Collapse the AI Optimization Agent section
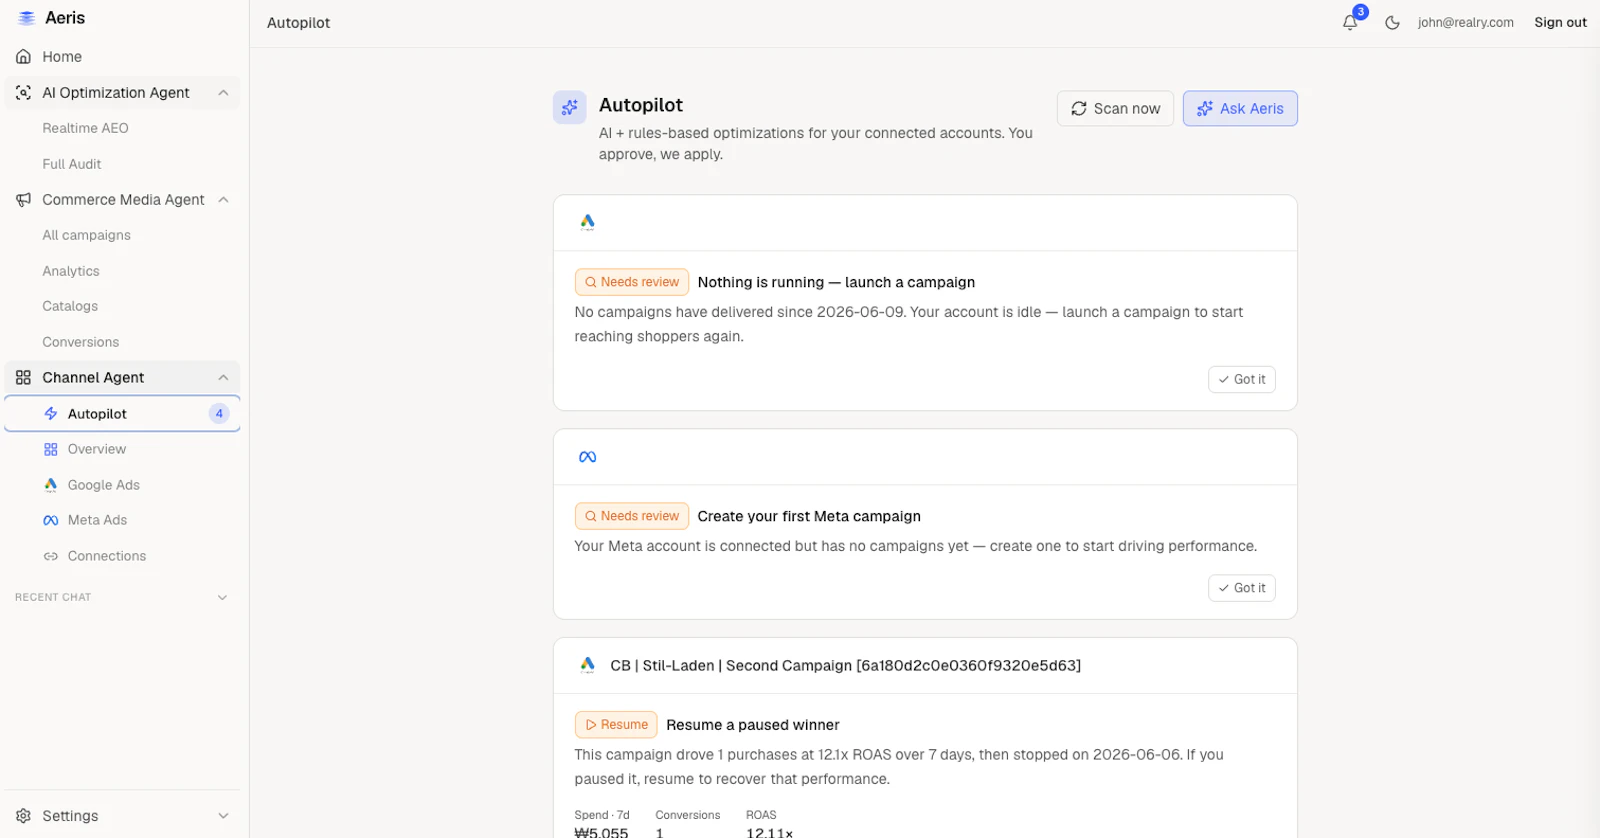The width and height of the screenshot is (1600, 838). (223, 93)
